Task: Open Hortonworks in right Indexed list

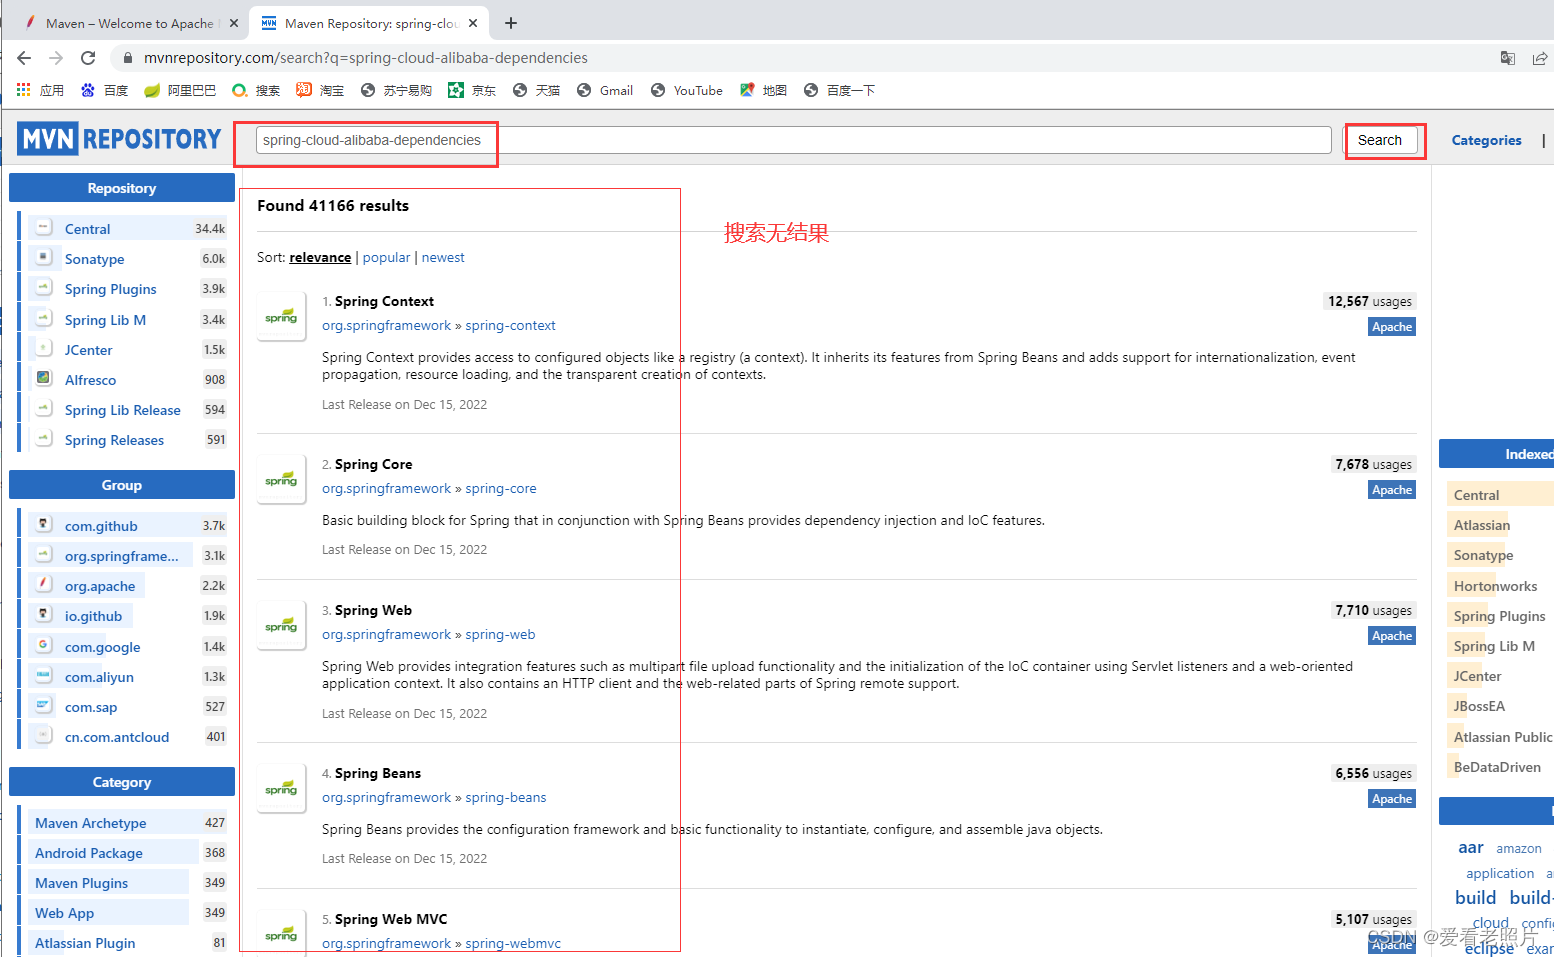Action: pyautogui.click(x=1495, y=586)
